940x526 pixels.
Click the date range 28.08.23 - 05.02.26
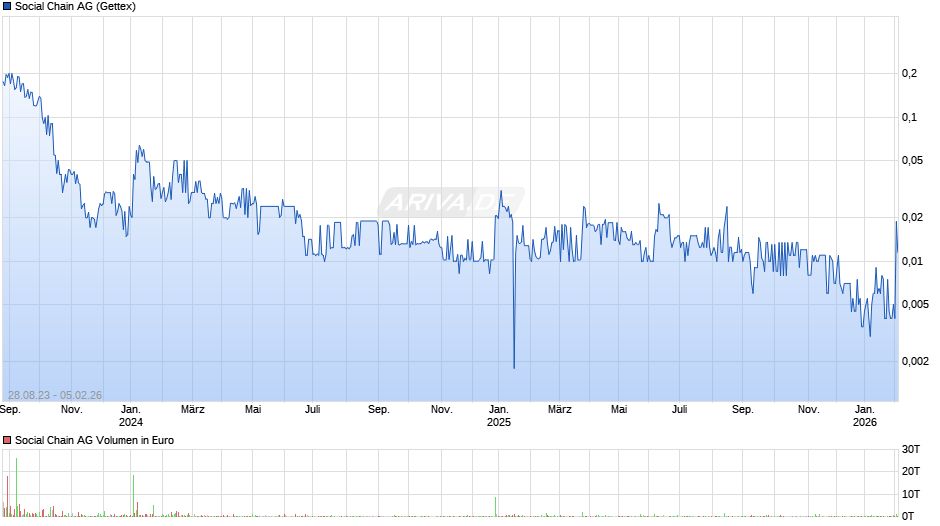(x=55, y=395)
